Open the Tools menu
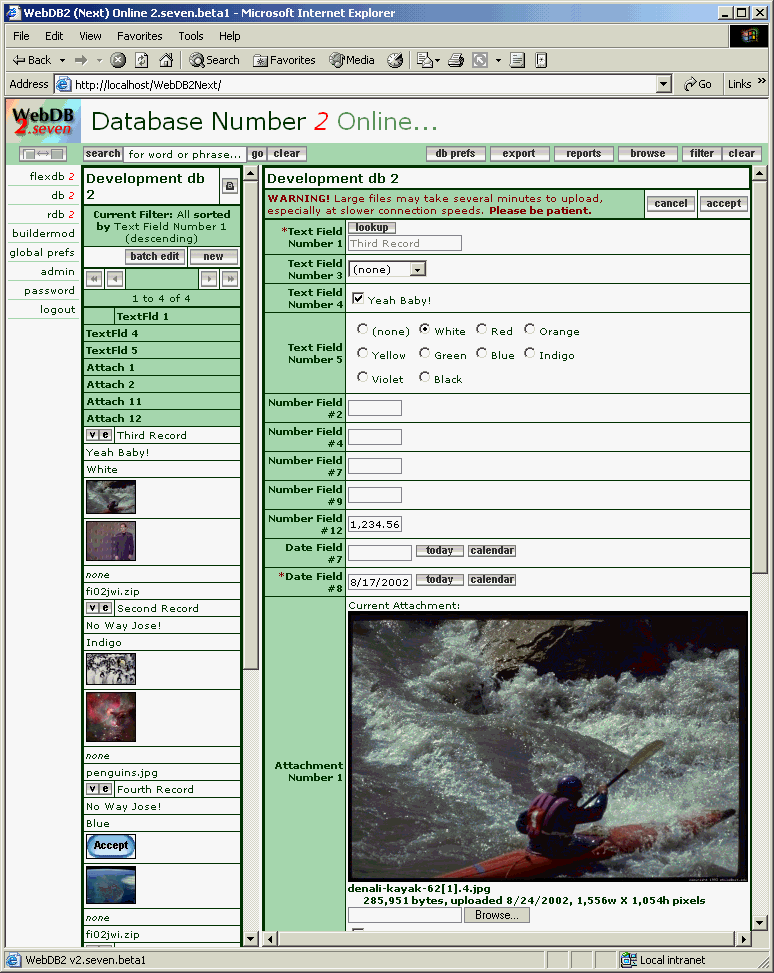Image resolution: width=774 pixels, height=973 pixels. 191,36
